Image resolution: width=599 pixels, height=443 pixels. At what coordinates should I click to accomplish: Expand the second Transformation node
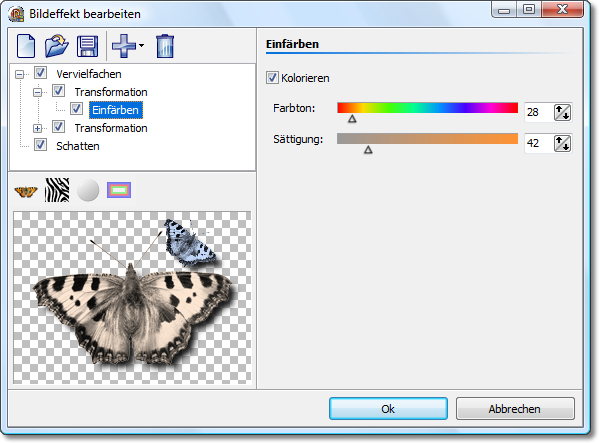pos(37,128)
